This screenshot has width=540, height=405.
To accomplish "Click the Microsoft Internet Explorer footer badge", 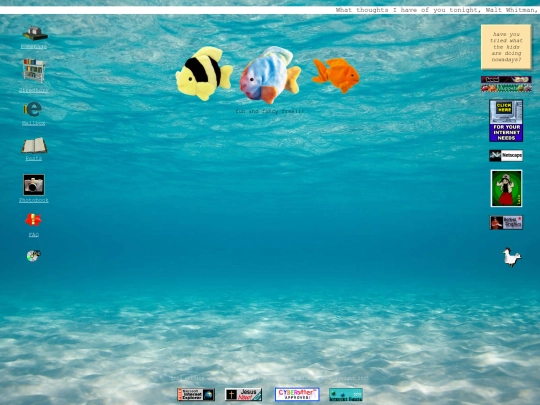I will coord(196,395).
